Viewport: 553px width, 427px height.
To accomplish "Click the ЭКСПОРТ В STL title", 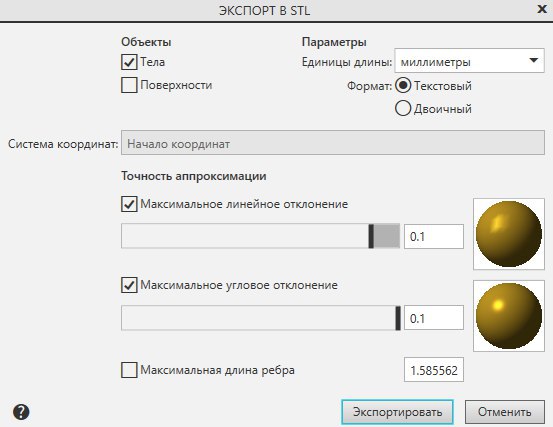I will [265, 11].
